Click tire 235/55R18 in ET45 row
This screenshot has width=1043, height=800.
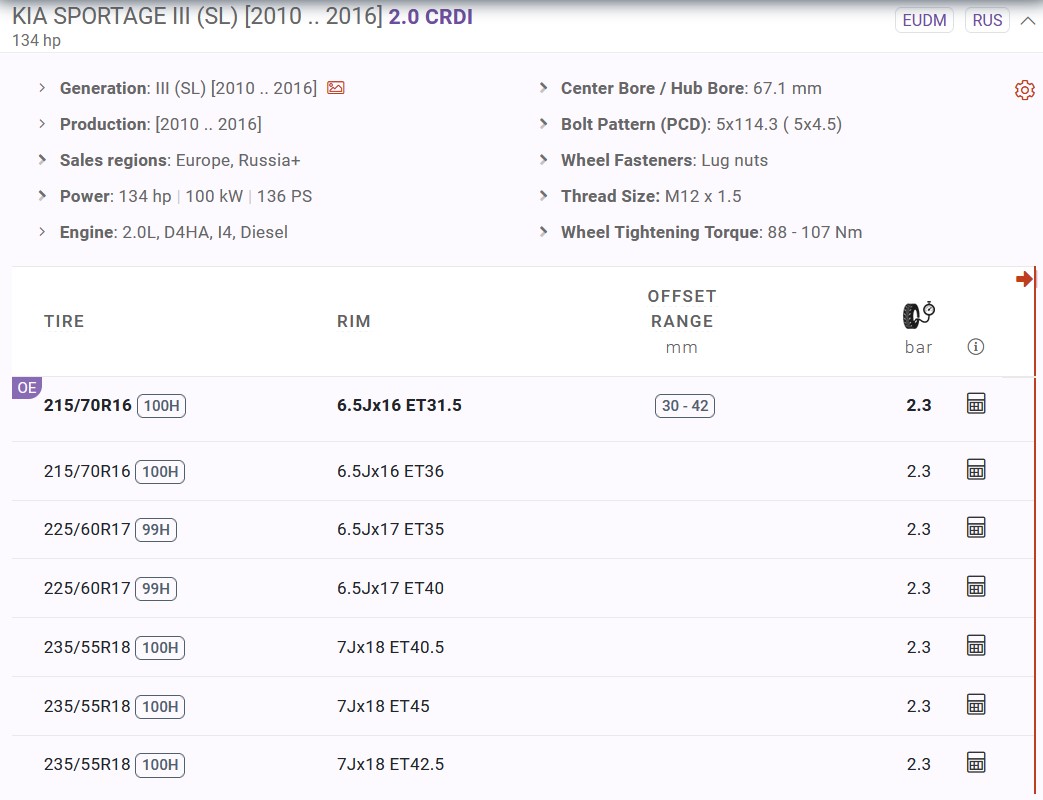point(87,706)
